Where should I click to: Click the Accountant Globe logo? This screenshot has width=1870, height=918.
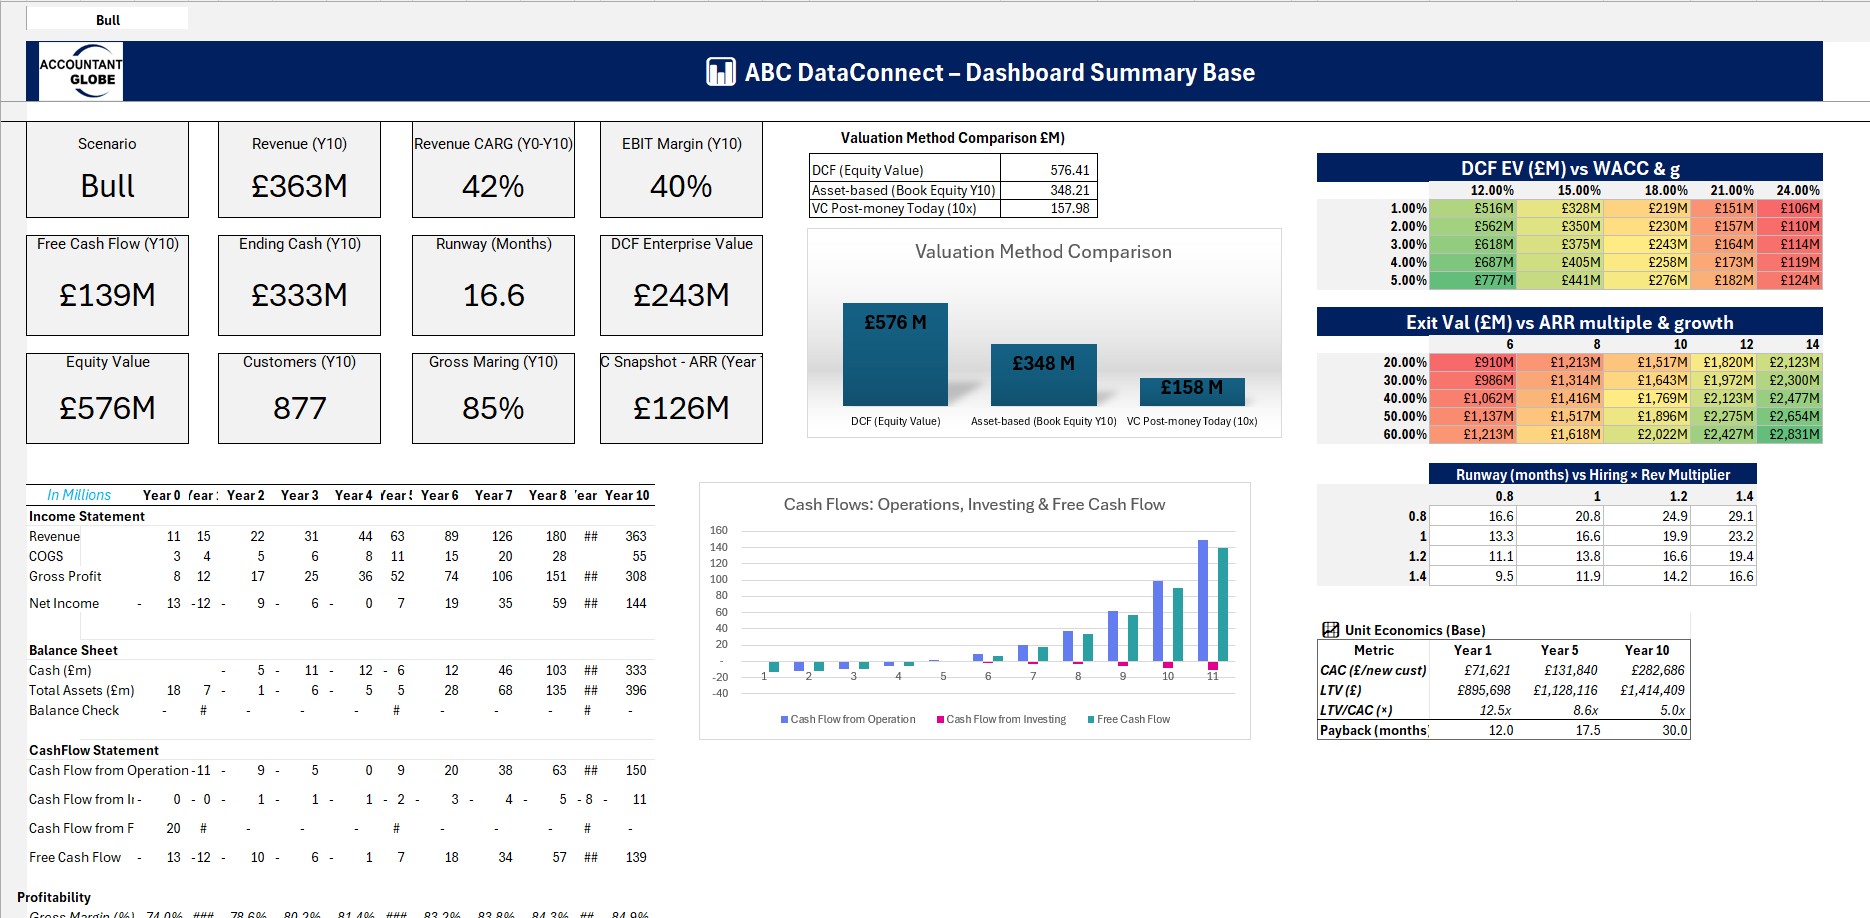[x=81, y=72]
